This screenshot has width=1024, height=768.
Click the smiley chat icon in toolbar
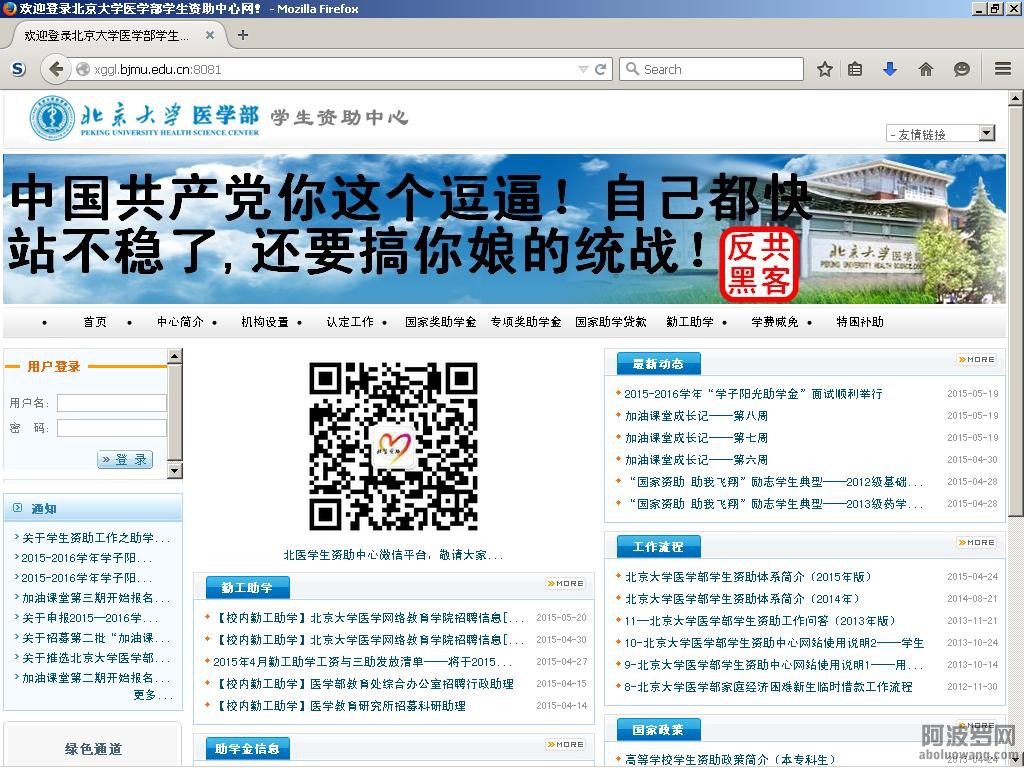[962, 69]
